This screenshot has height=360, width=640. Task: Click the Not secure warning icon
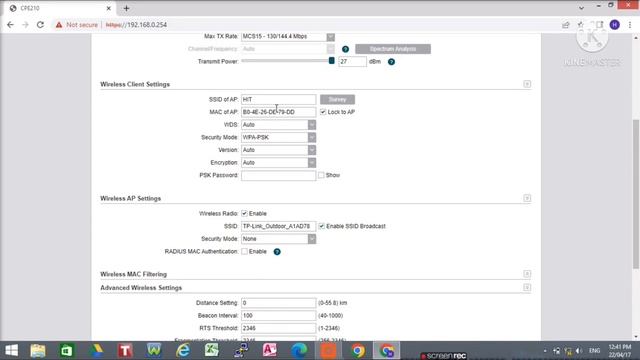pos(59,25)
